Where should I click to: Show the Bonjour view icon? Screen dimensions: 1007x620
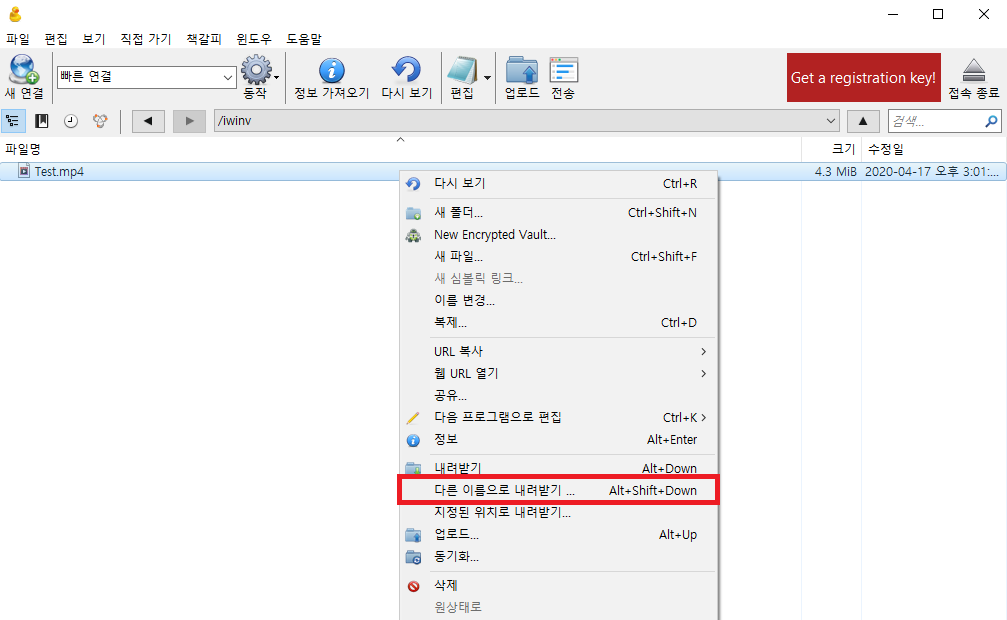100,121
